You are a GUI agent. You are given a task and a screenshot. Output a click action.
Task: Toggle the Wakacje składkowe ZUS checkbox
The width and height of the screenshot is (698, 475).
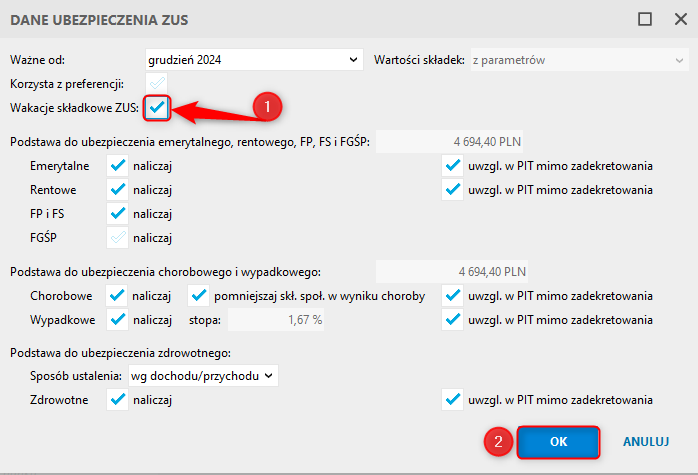point(157,108)
